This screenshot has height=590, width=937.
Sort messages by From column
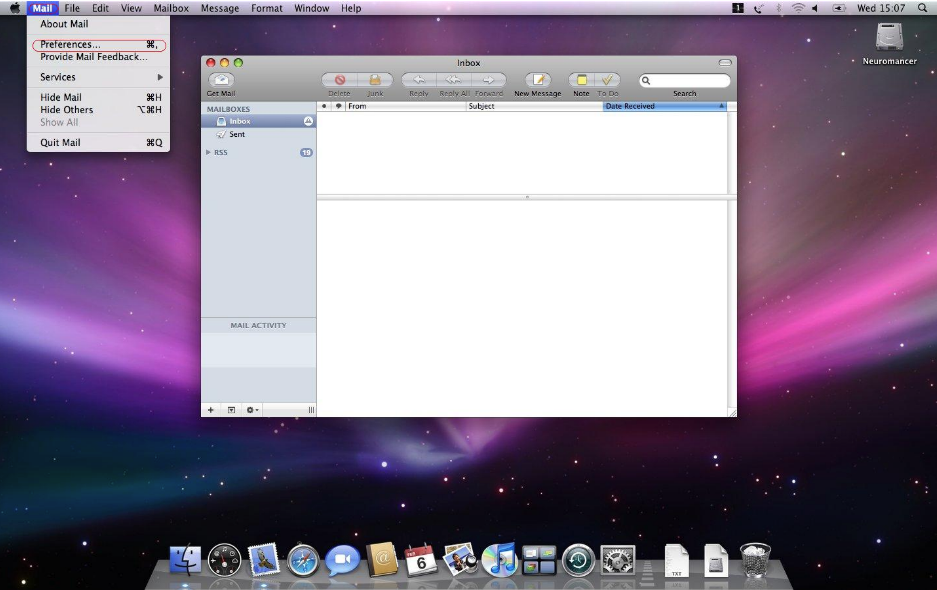coord(406,106)
